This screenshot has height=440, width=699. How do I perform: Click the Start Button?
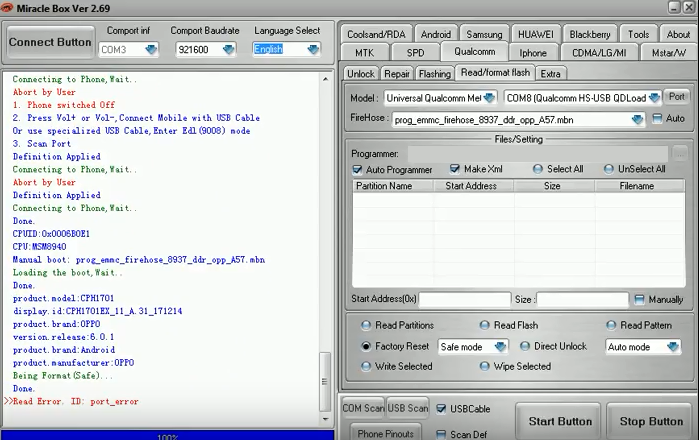click(560, 421)
